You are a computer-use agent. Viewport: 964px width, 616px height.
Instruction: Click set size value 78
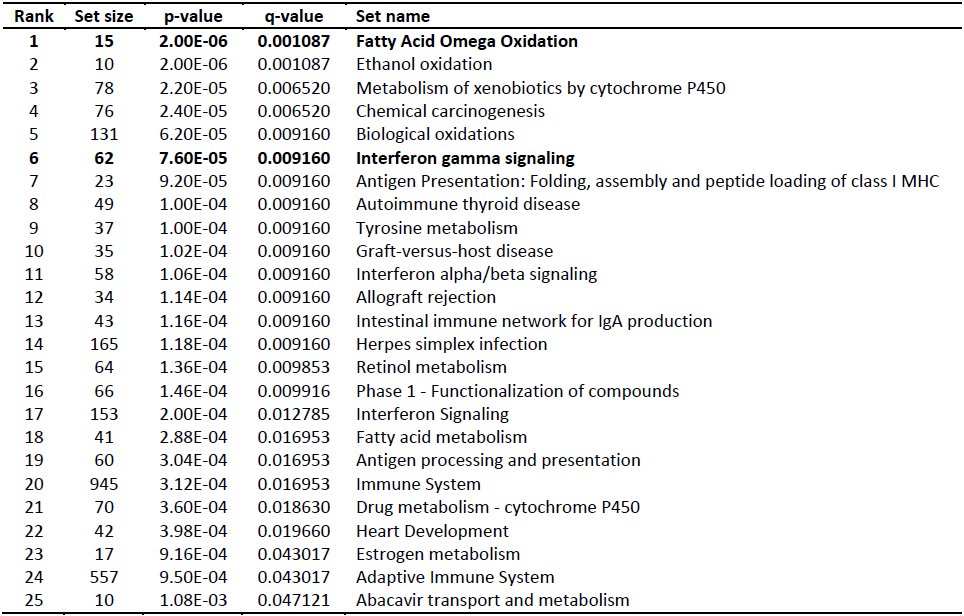click(x=104, y=88)
